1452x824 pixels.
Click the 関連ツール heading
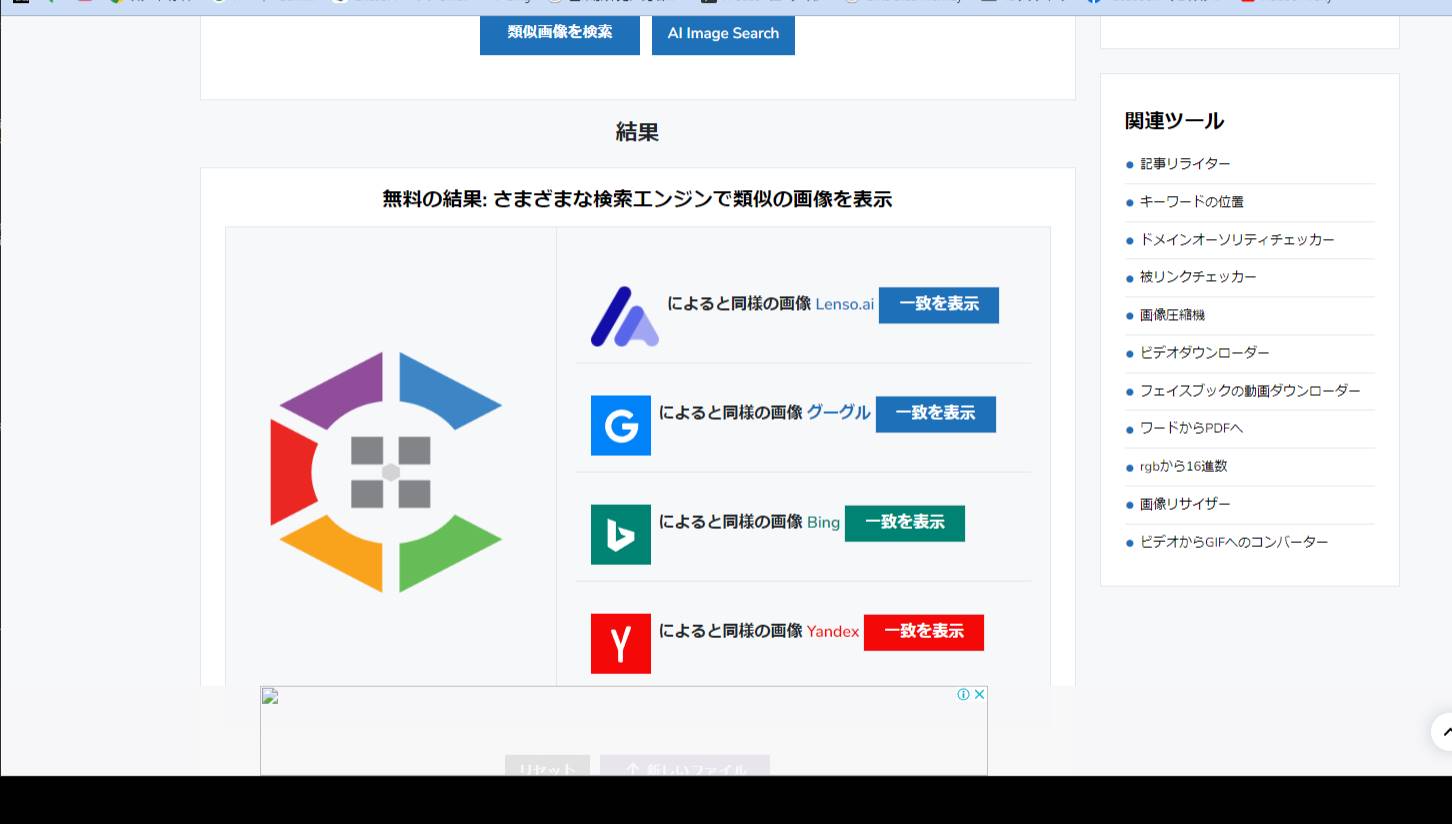(1174, 121)
